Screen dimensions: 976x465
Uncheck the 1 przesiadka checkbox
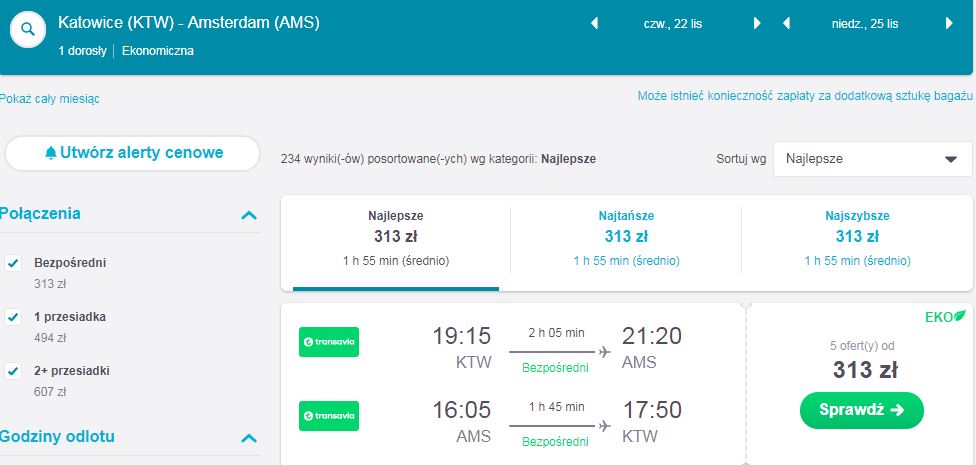pyautogui.click(x=14, y=317)
